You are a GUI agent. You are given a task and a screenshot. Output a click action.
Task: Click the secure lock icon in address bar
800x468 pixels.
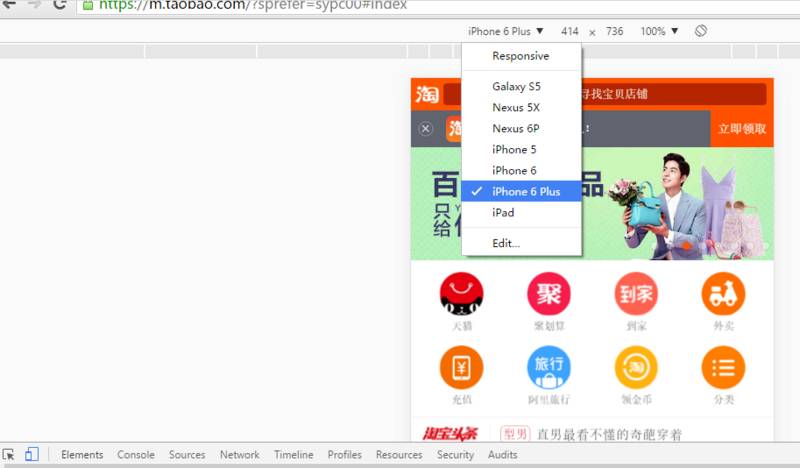pos(88,5)
